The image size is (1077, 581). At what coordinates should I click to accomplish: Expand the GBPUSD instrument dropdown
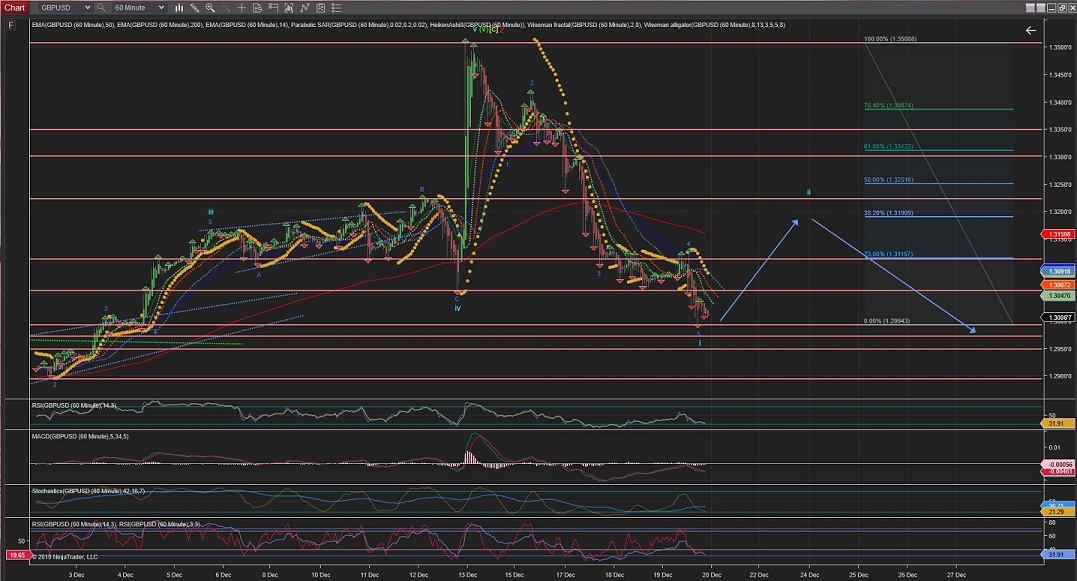(88, 7)
